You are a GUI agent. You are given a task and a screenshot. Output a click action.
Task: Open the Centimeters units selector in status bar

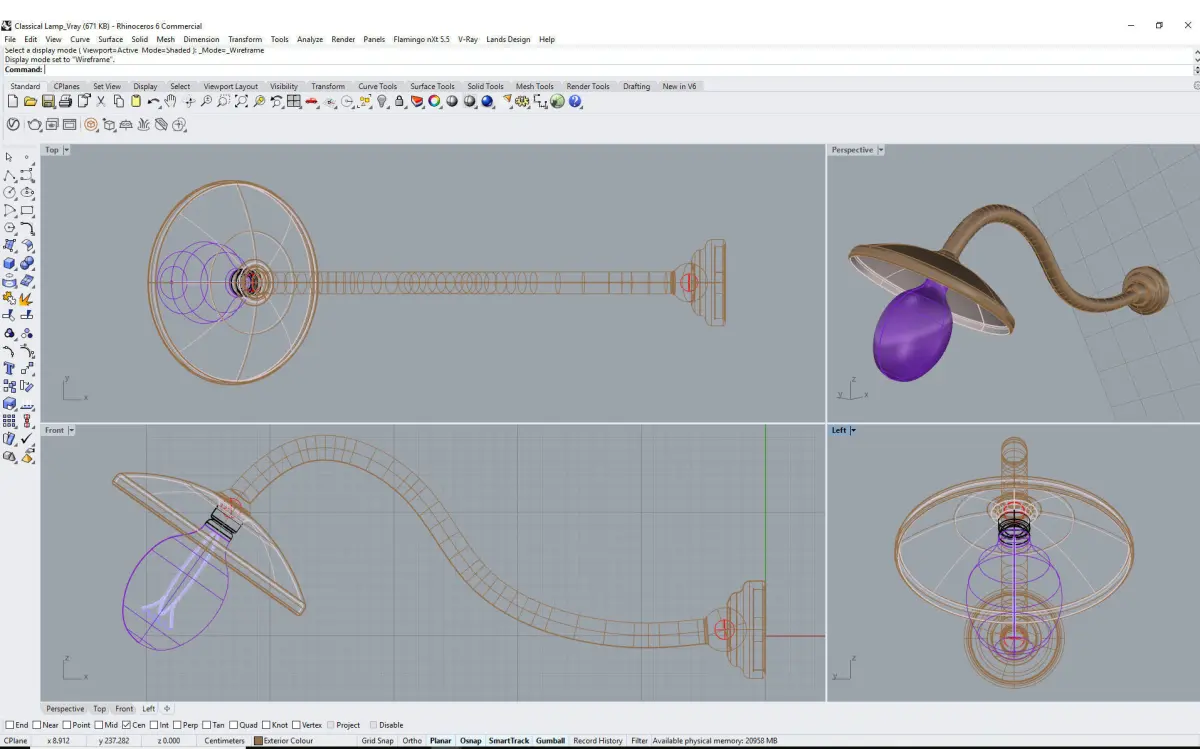pyautogui.click(x=224, y=741)
